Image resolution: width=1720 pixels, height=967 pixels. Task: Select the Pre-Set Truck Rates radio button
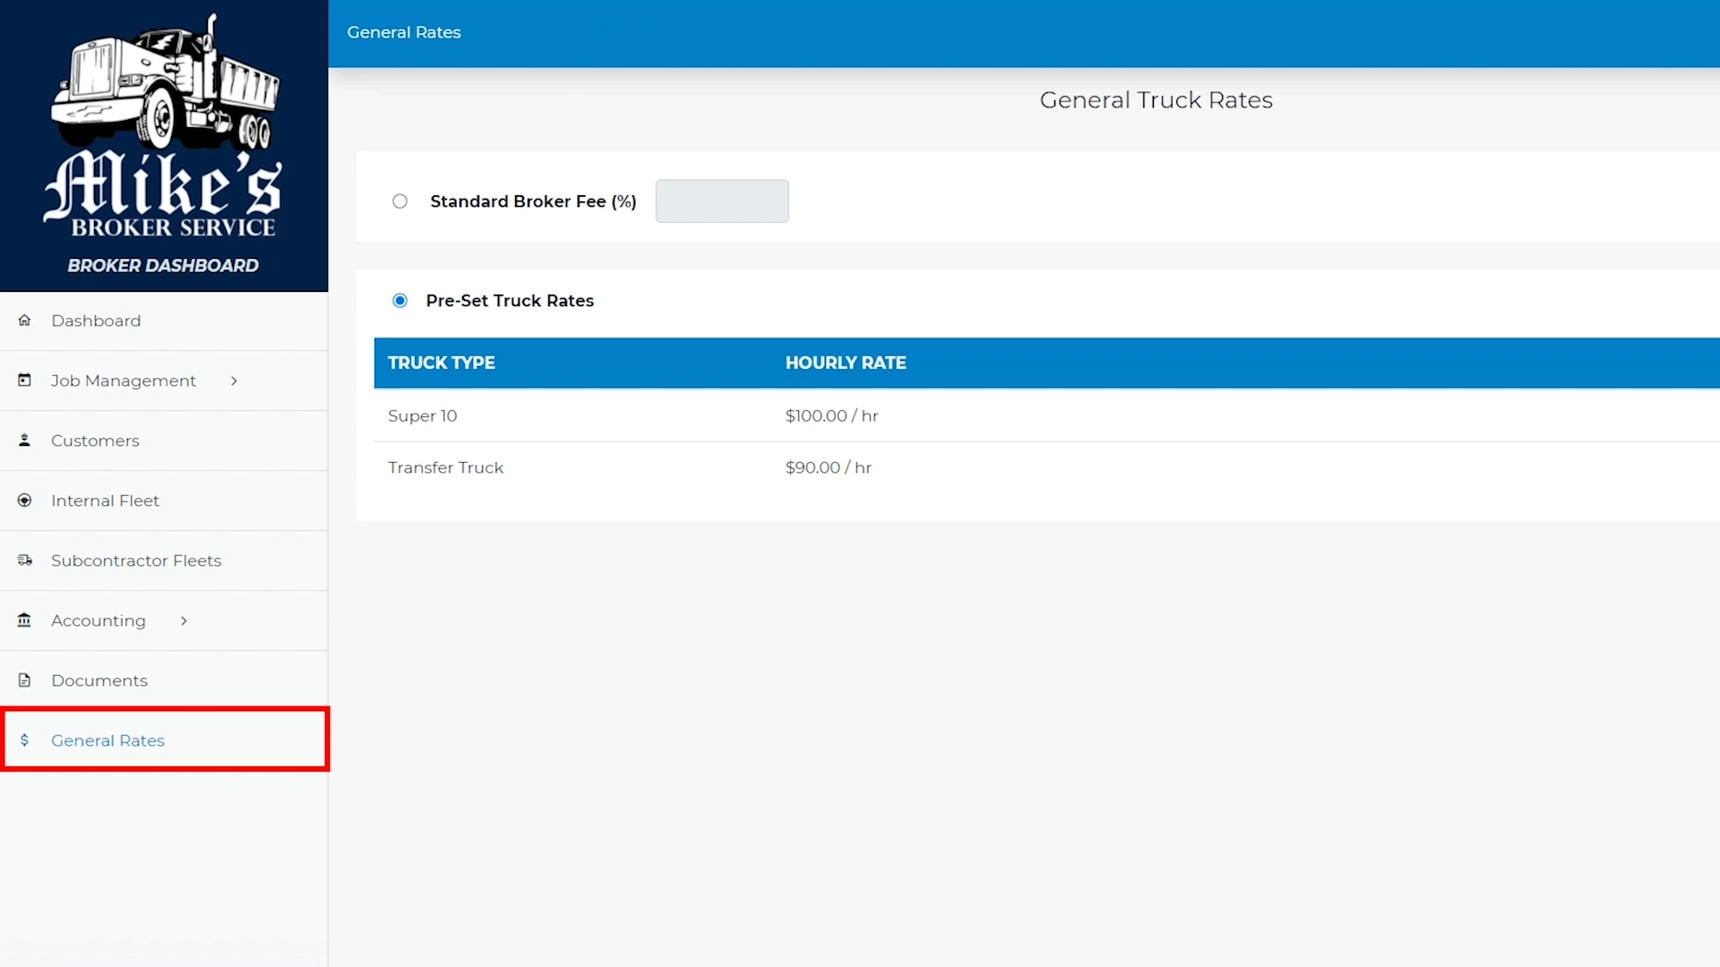click(x=400, y=300)
